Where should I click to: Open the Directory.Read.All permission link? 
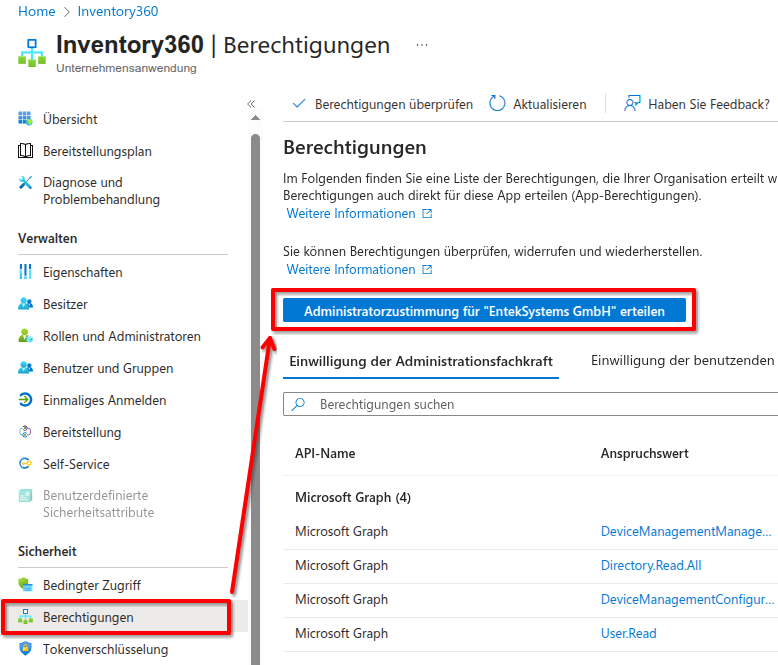(651, 565)
